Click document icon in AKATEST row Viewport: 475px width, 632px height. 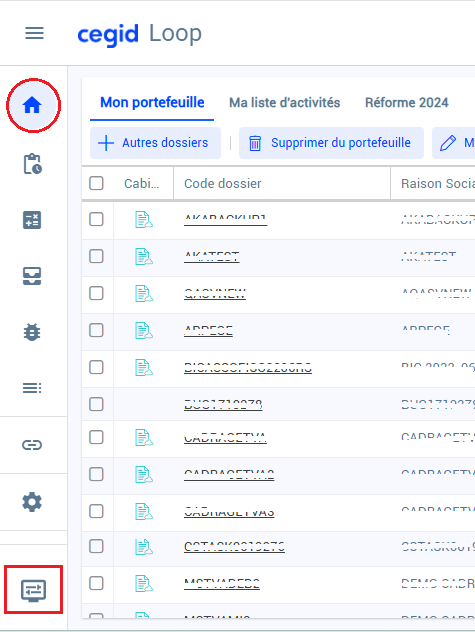[144, 256]
